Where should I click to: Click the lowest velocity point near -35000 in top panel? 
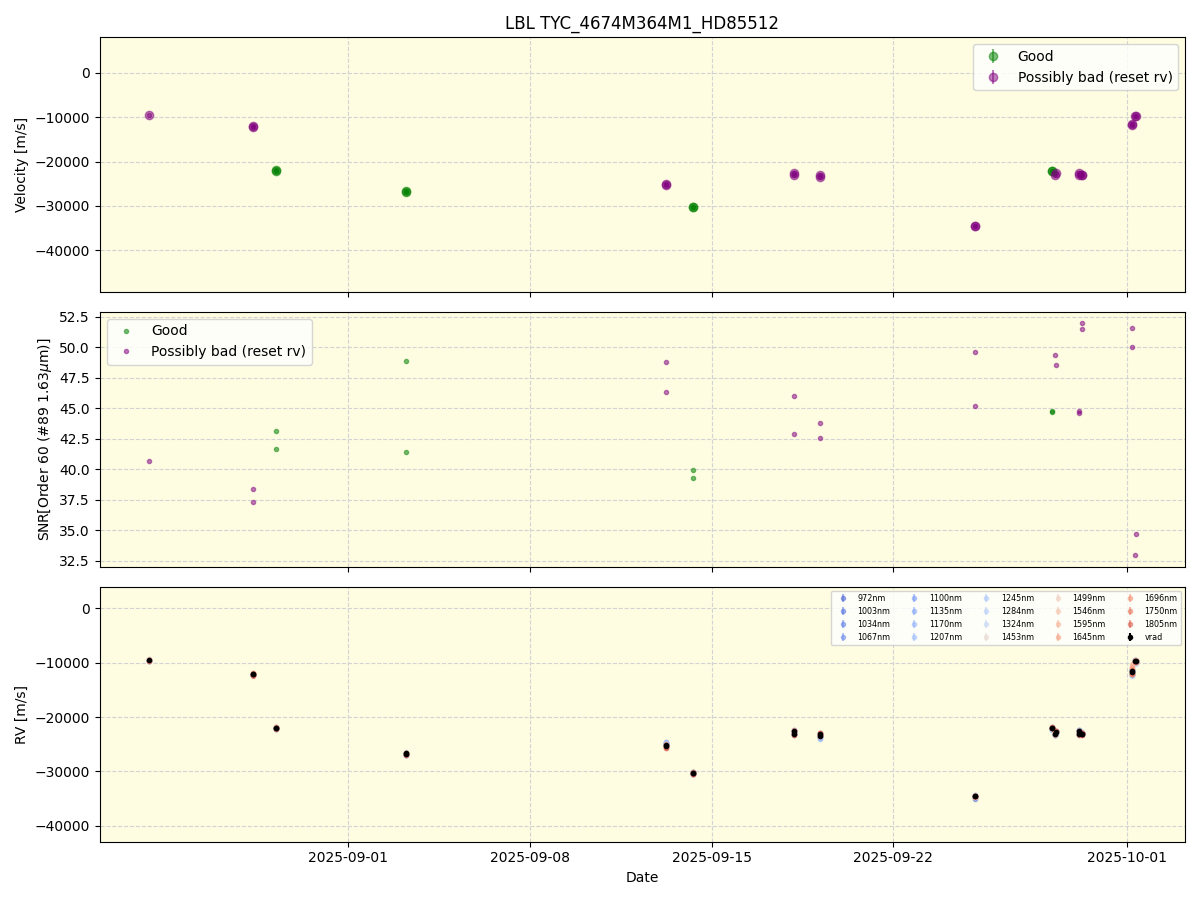[x=975, y=226]
